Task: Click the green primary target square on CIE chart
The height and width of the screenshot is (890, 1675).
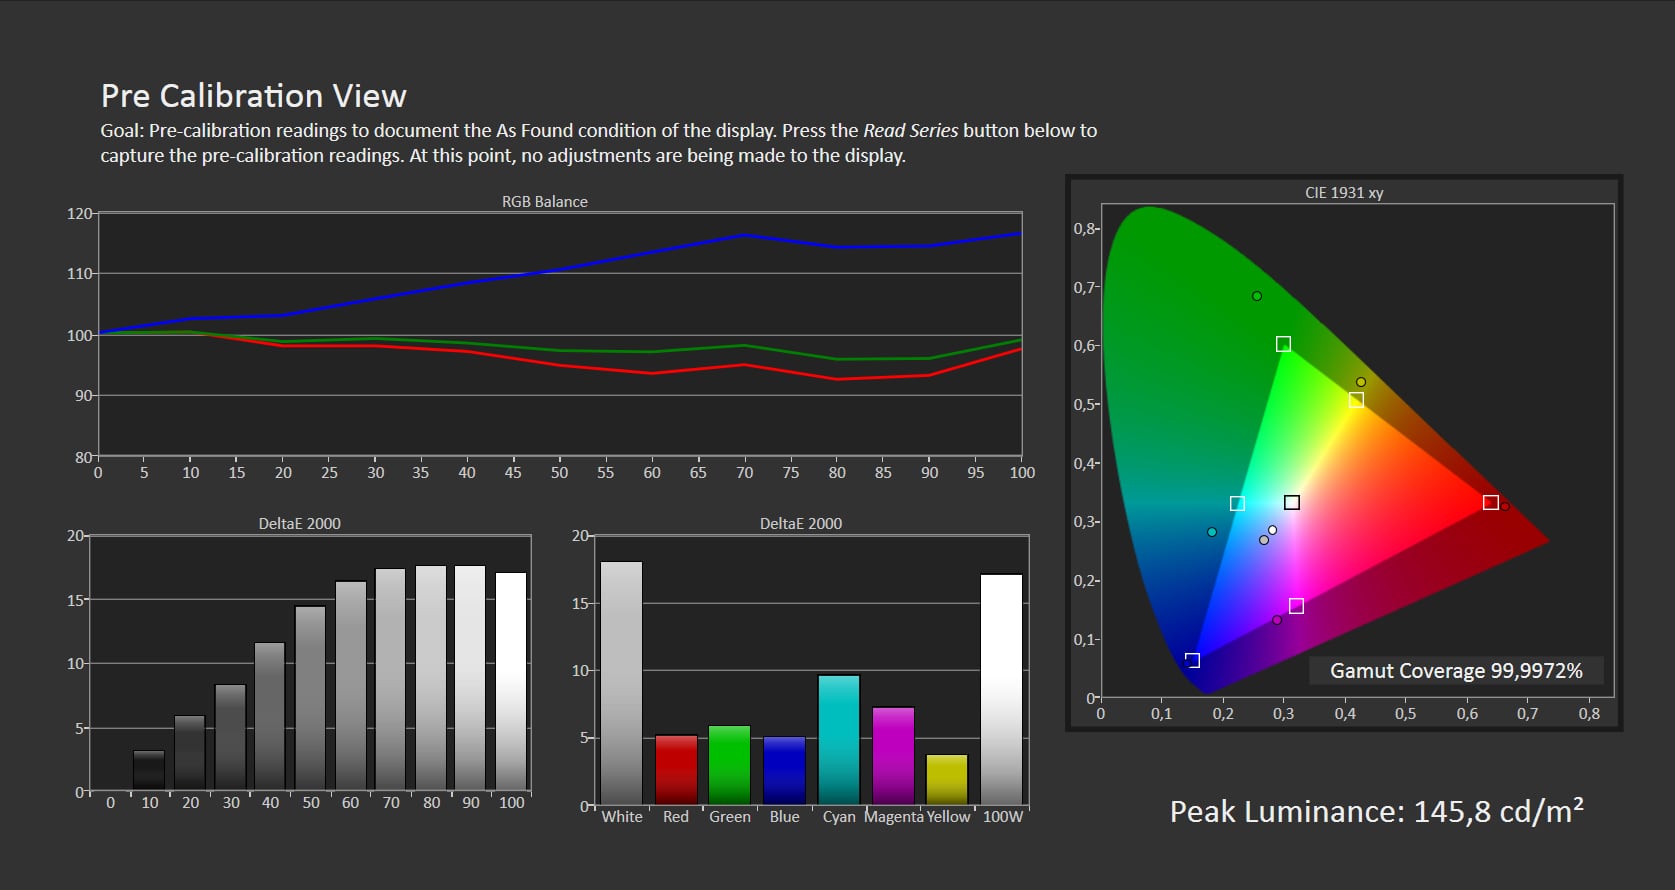Action: [1283, 344]
